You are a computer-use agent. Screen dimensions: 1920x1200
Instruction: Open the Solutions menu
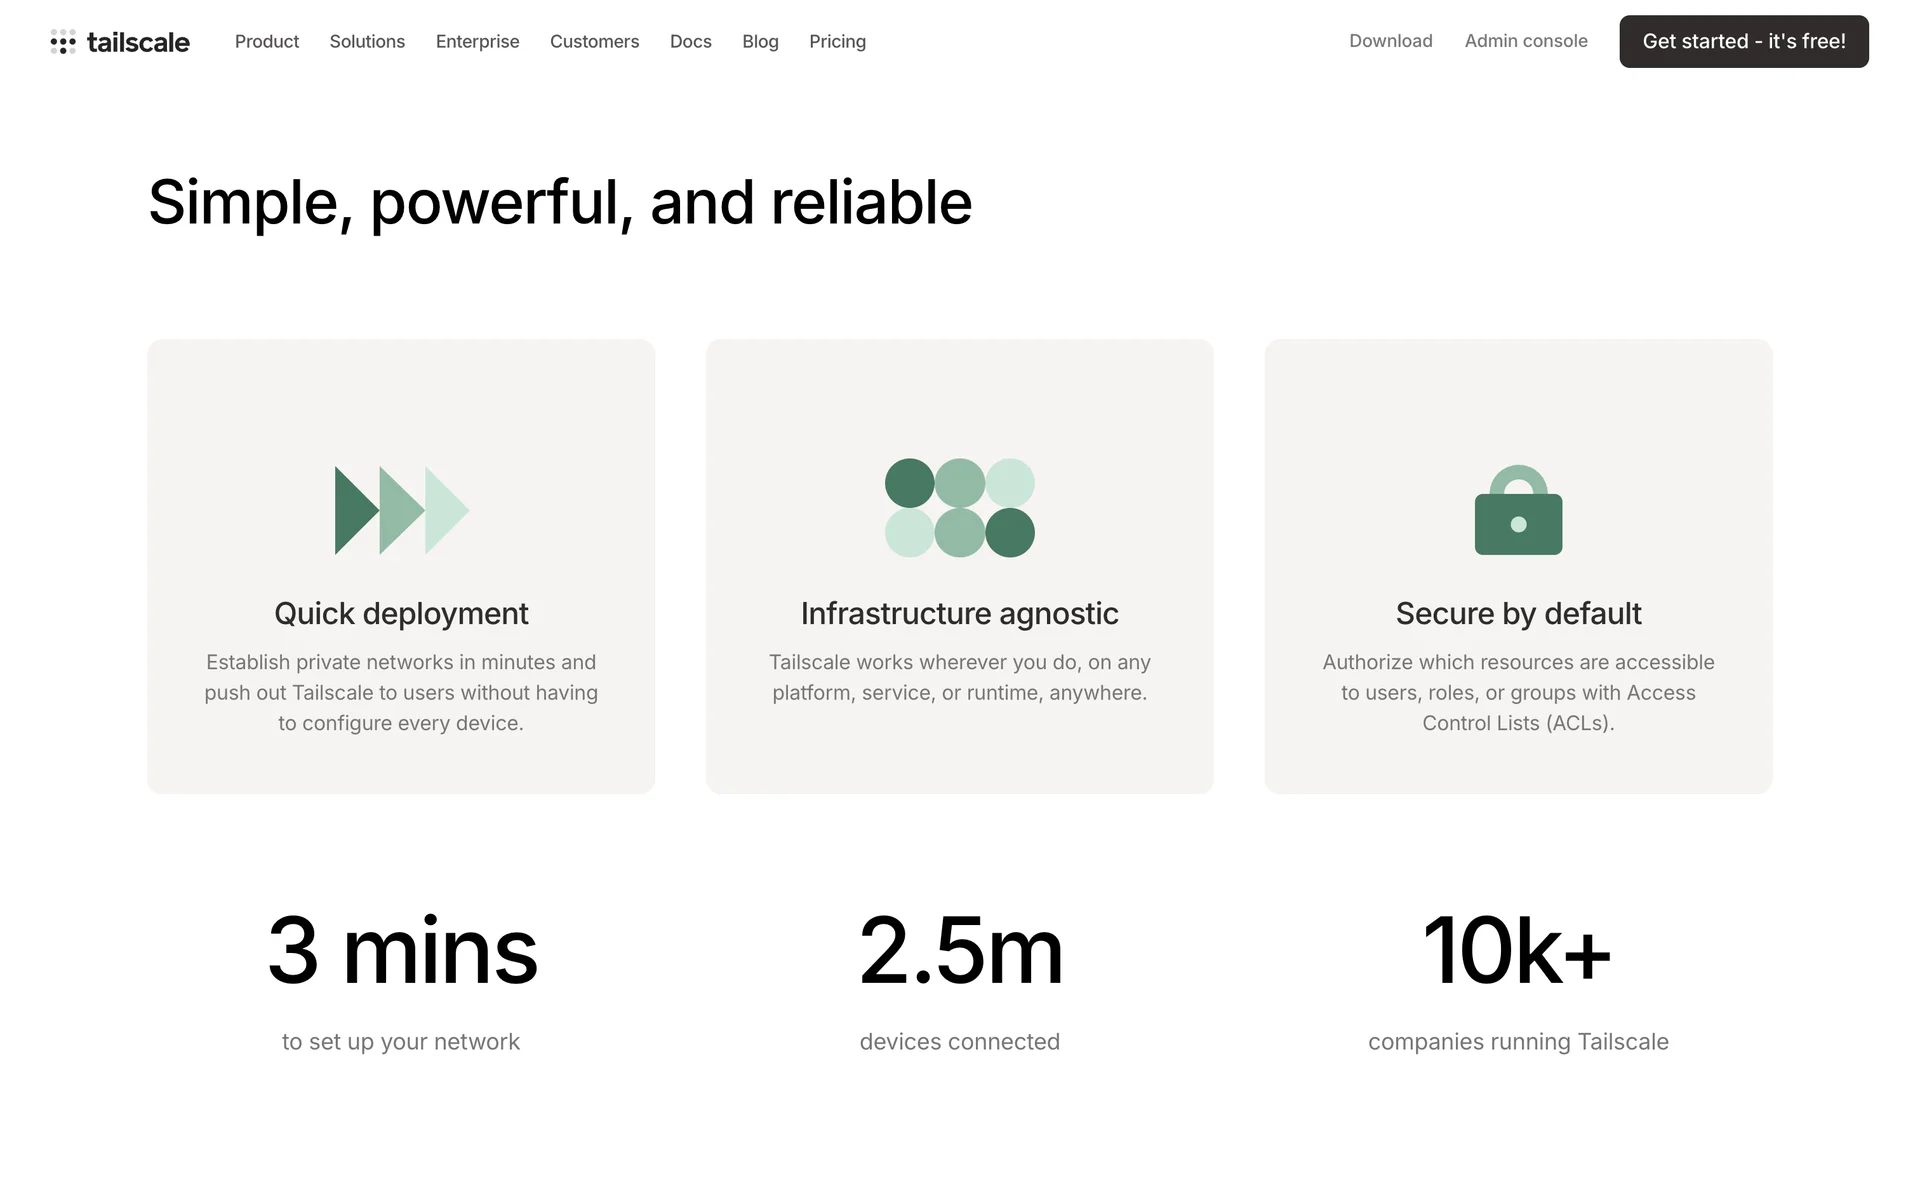coord(367,42)
